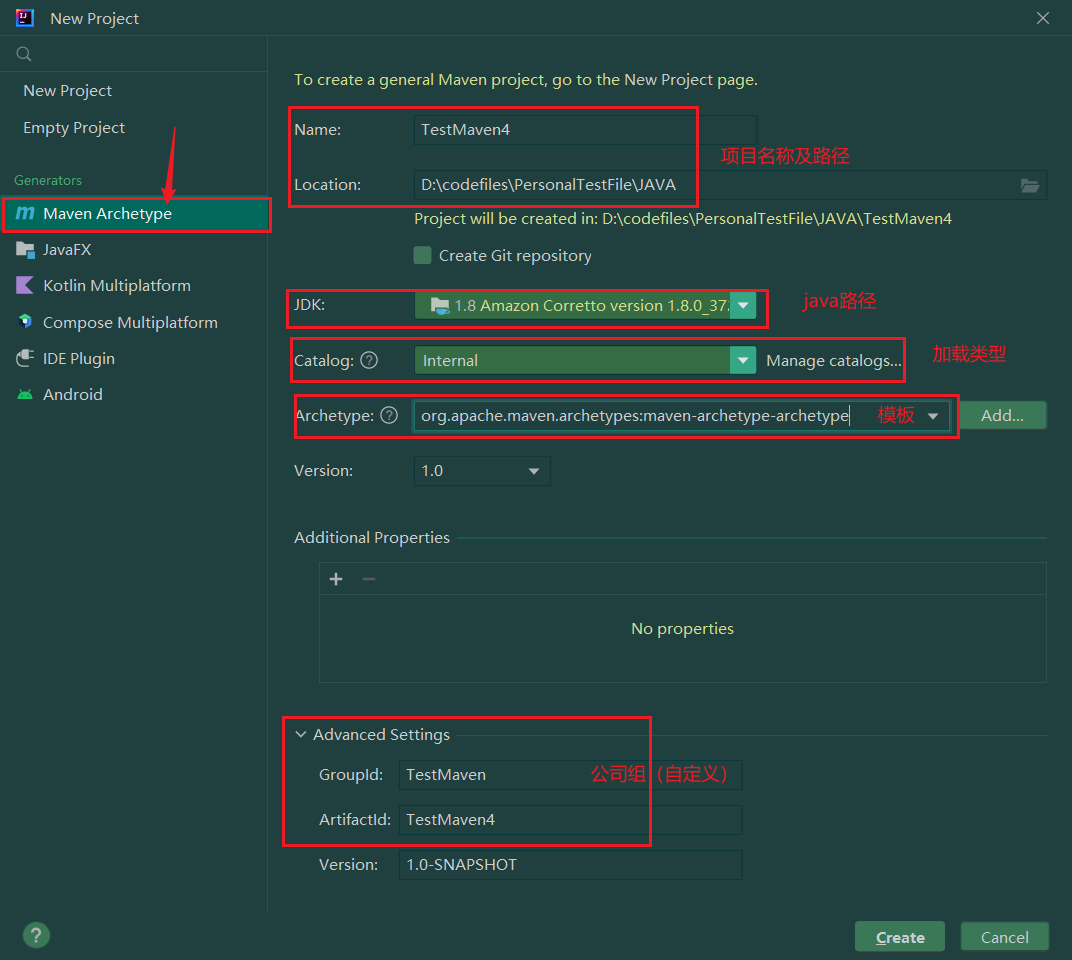The image size is (1072, 960).
Task: Click the search magnifier icon
Action: point(24,54)
